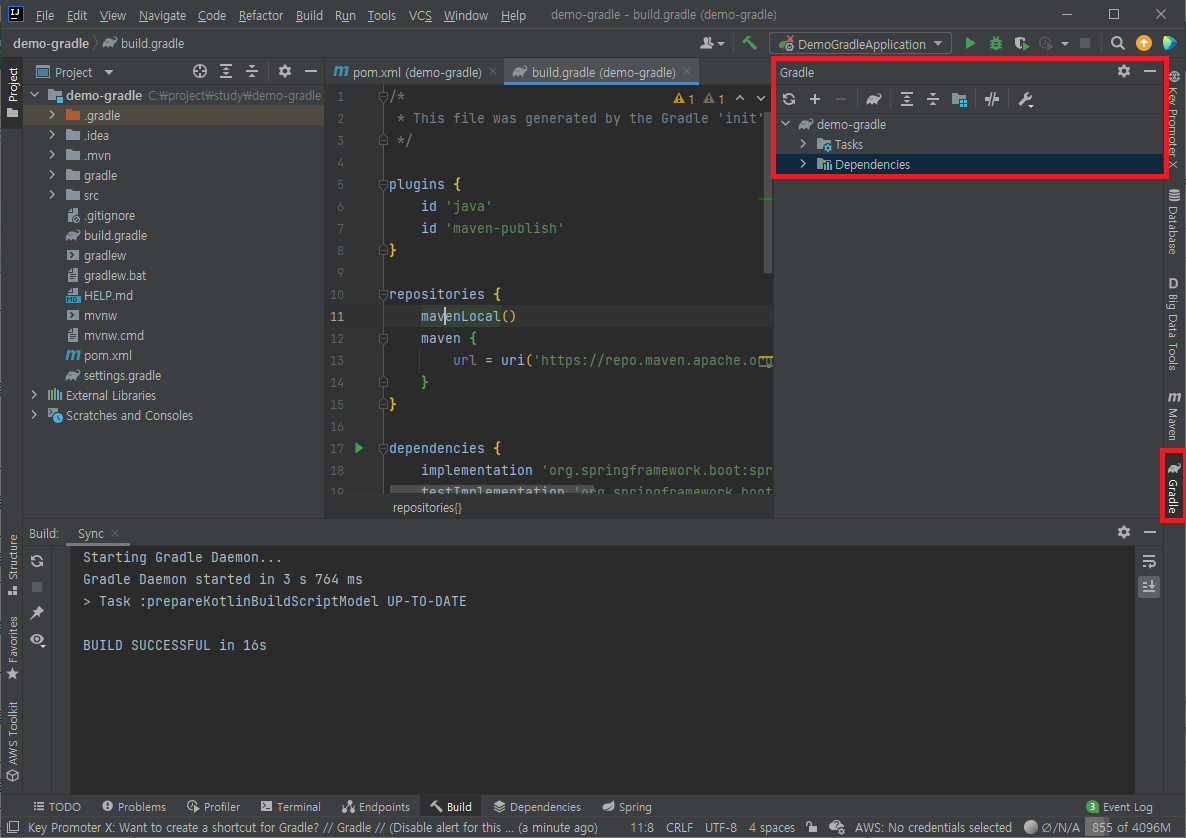Collapse all in Gradle panel
This screenshot has height=838, width=1186.
coord(933,99)
